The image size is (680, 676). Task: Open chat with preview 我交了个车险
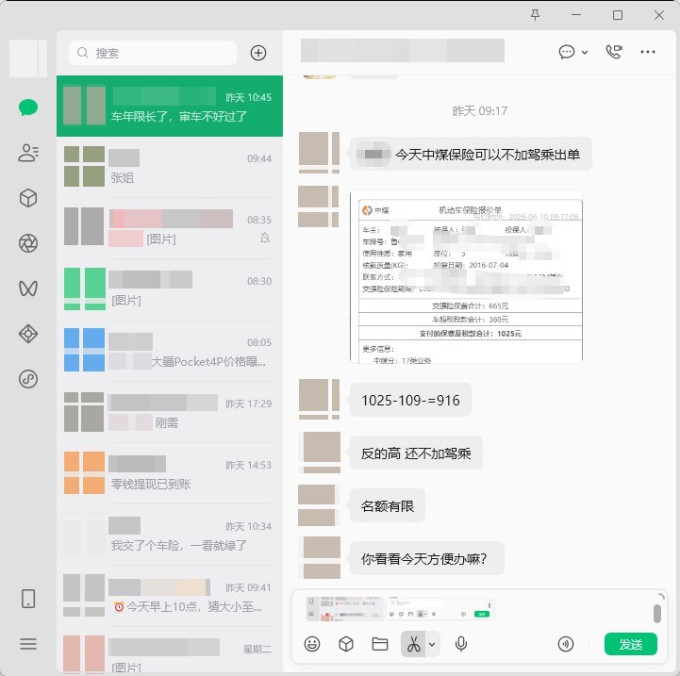(170, 535)
